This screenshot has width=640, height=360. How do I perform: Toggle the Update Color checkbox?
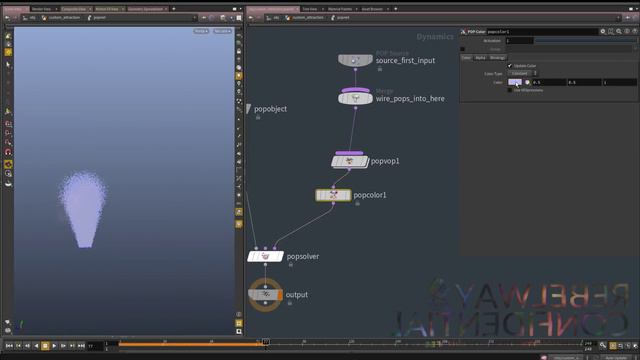[510, 65]
